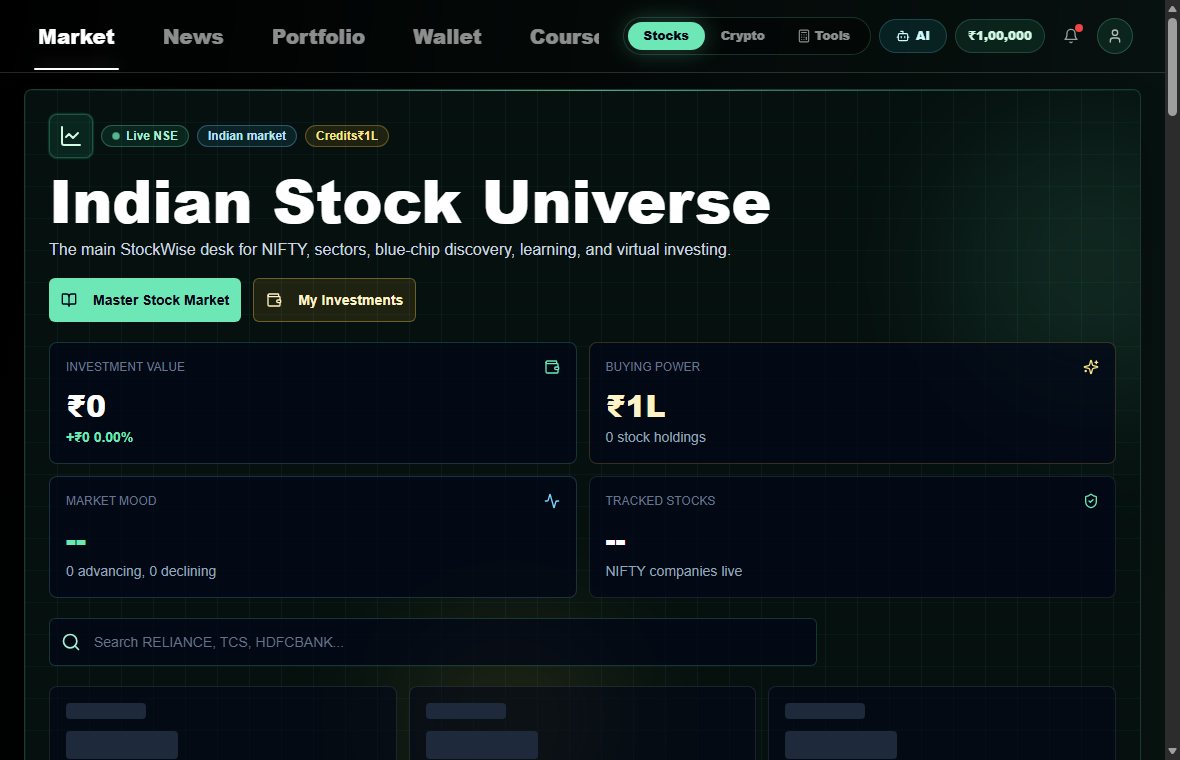This screenshot has height=760, width=1180.
Task: Click the Credits ₹1L badge
Action: click(347, 136)
